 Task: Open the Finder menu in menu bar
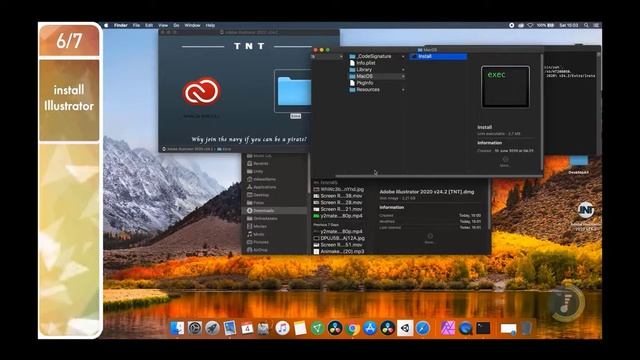(x=120, y=25)
